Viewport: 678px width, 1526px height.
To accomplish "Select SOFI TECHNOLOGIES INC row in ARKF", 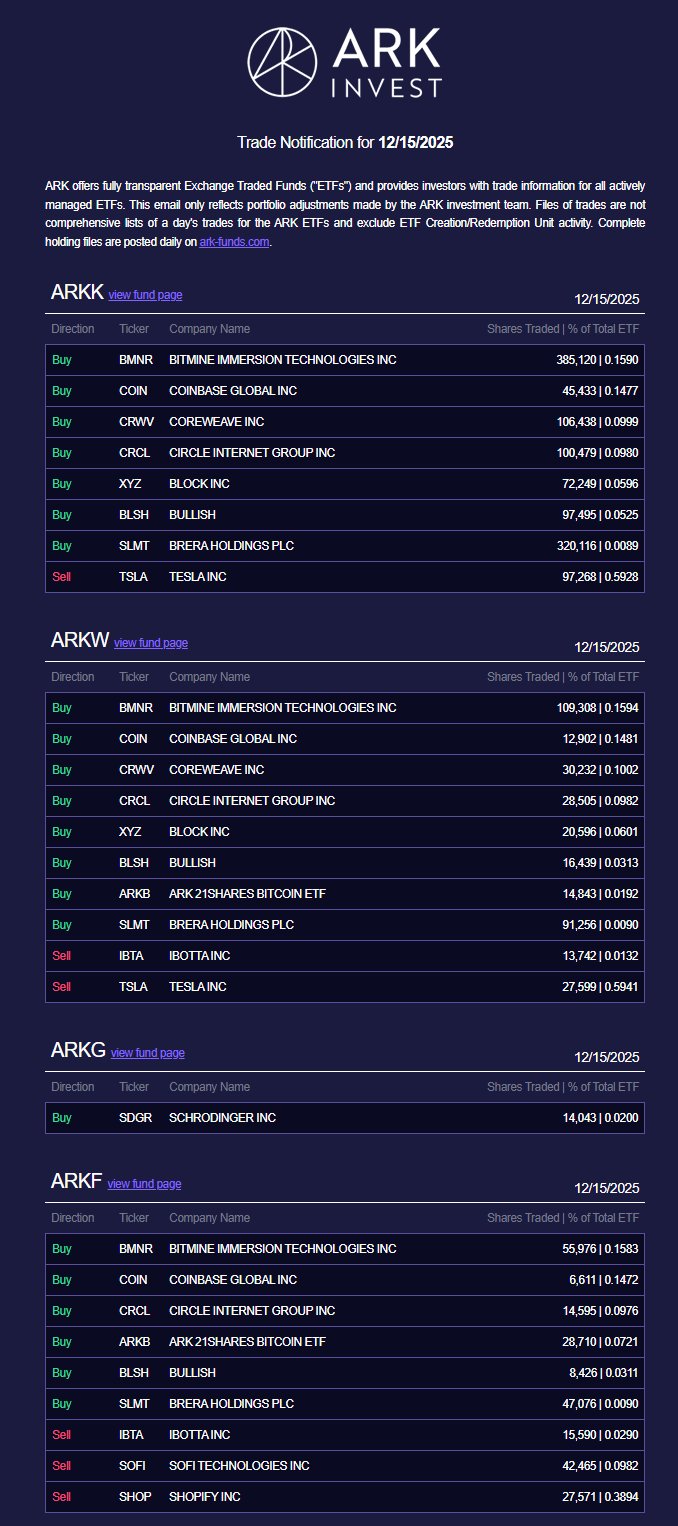I will coord(345,1466).
